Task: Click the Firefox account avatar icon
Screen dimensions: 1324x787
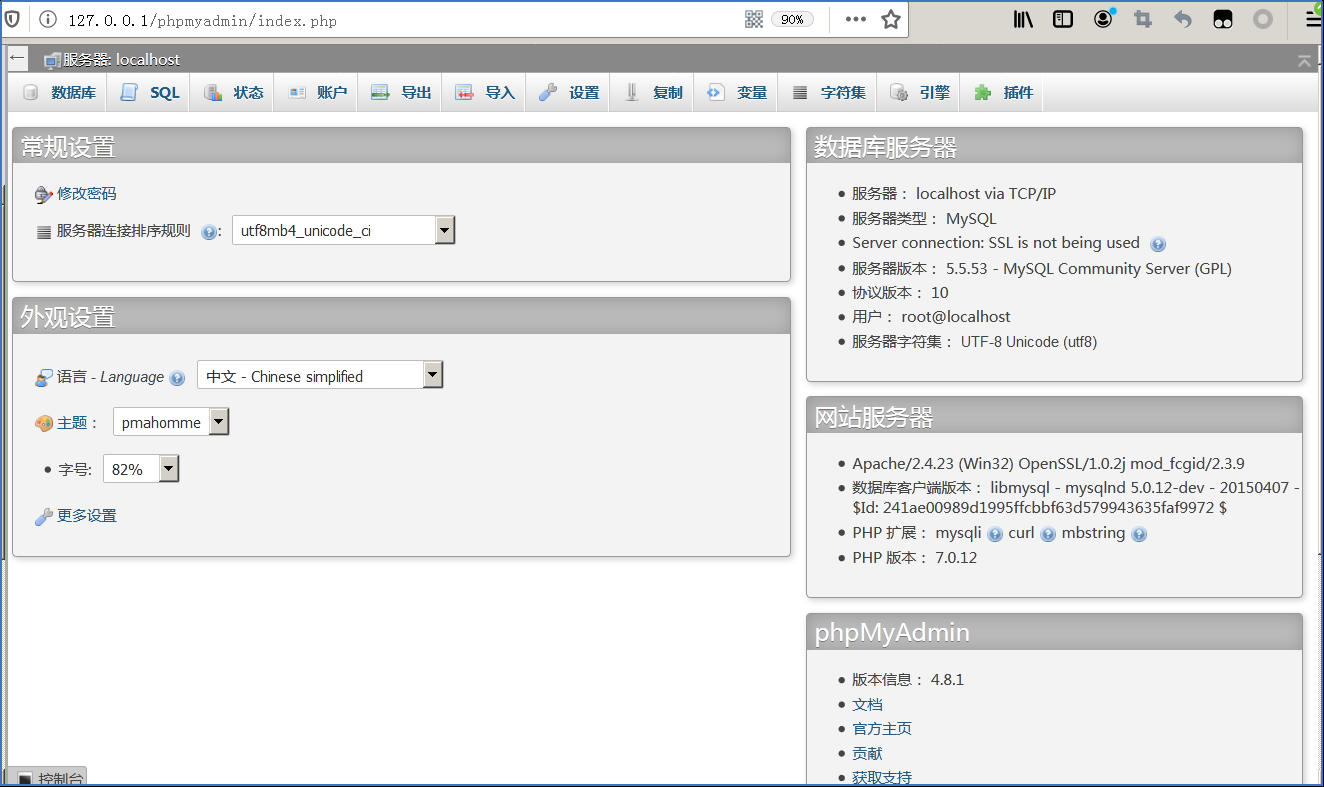Action: click(x=1103, y=19)
